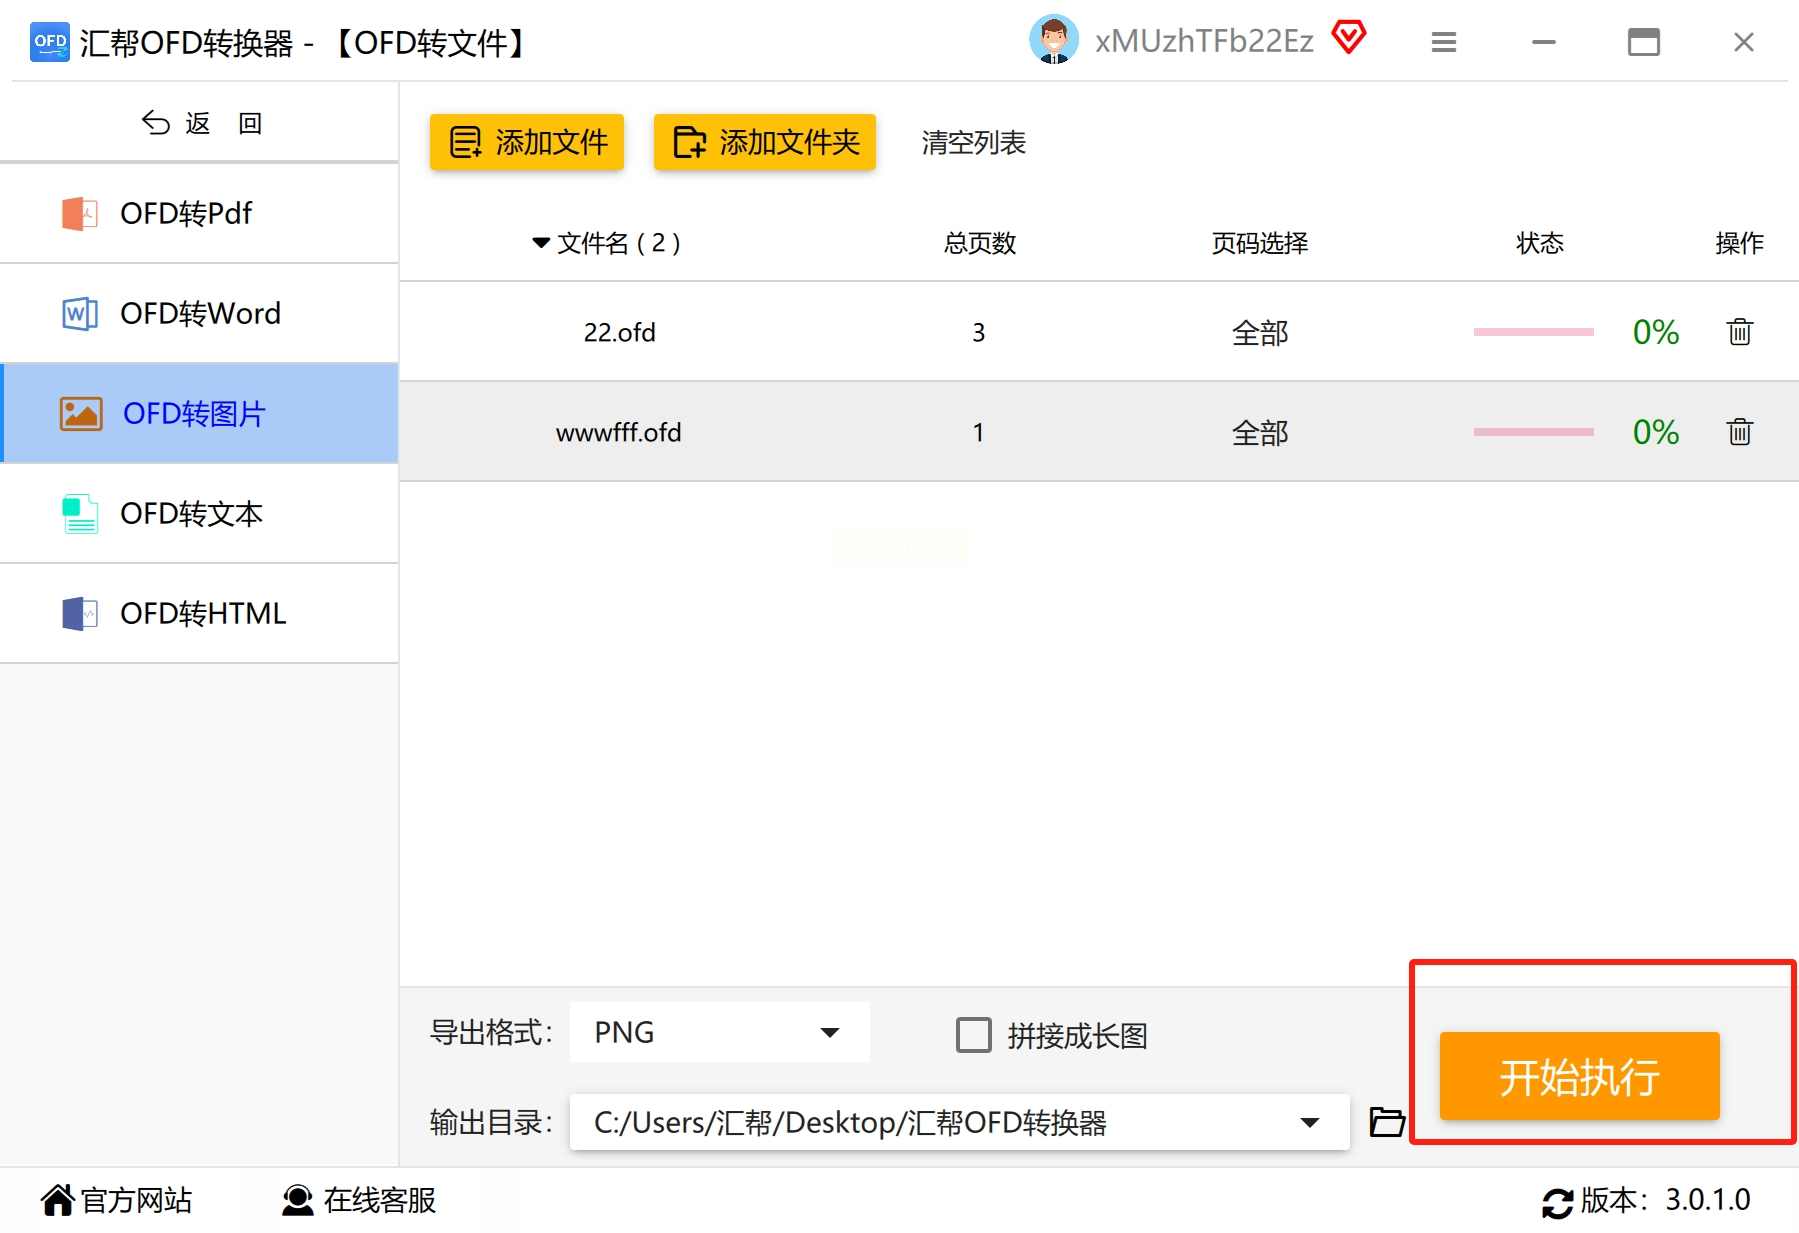The height and width of the screenshot is (1233, 1799).
Task: Enable the 拼接成长图 checkbox
Action: (x=973, y=1035)
